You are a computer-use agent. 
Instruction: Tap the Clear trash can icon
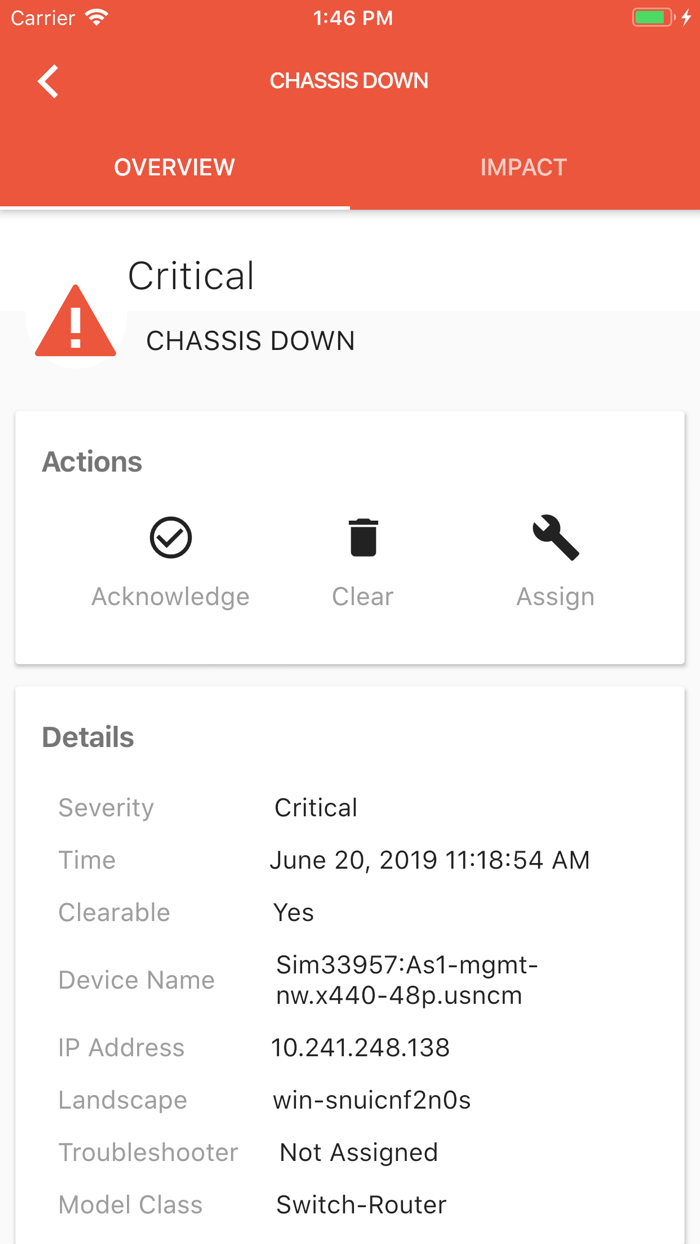[363, 538]
